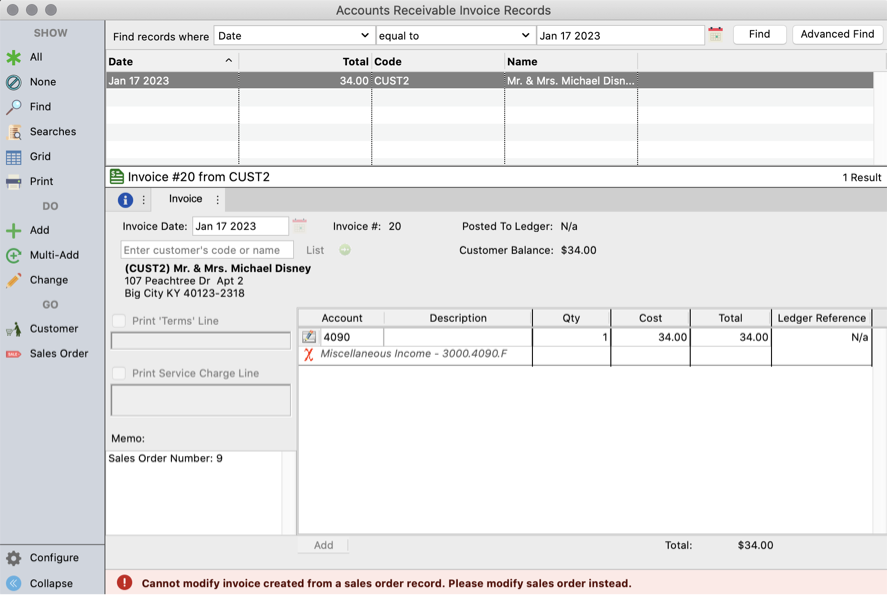The image size is (887, 595).
Task: Open Configure in the sidebar
Action: [x=14, y=558]
